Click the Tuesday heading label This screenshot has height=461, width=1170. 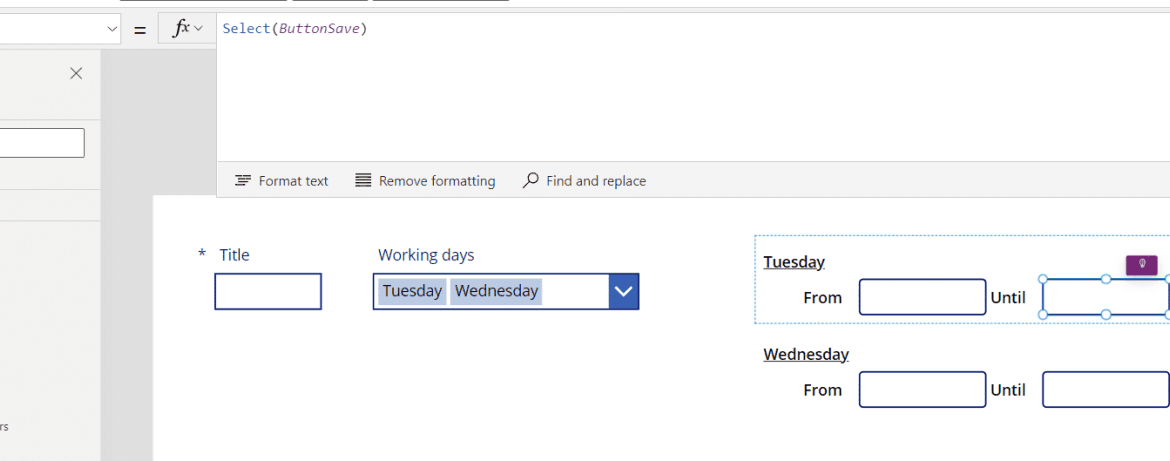794,262
